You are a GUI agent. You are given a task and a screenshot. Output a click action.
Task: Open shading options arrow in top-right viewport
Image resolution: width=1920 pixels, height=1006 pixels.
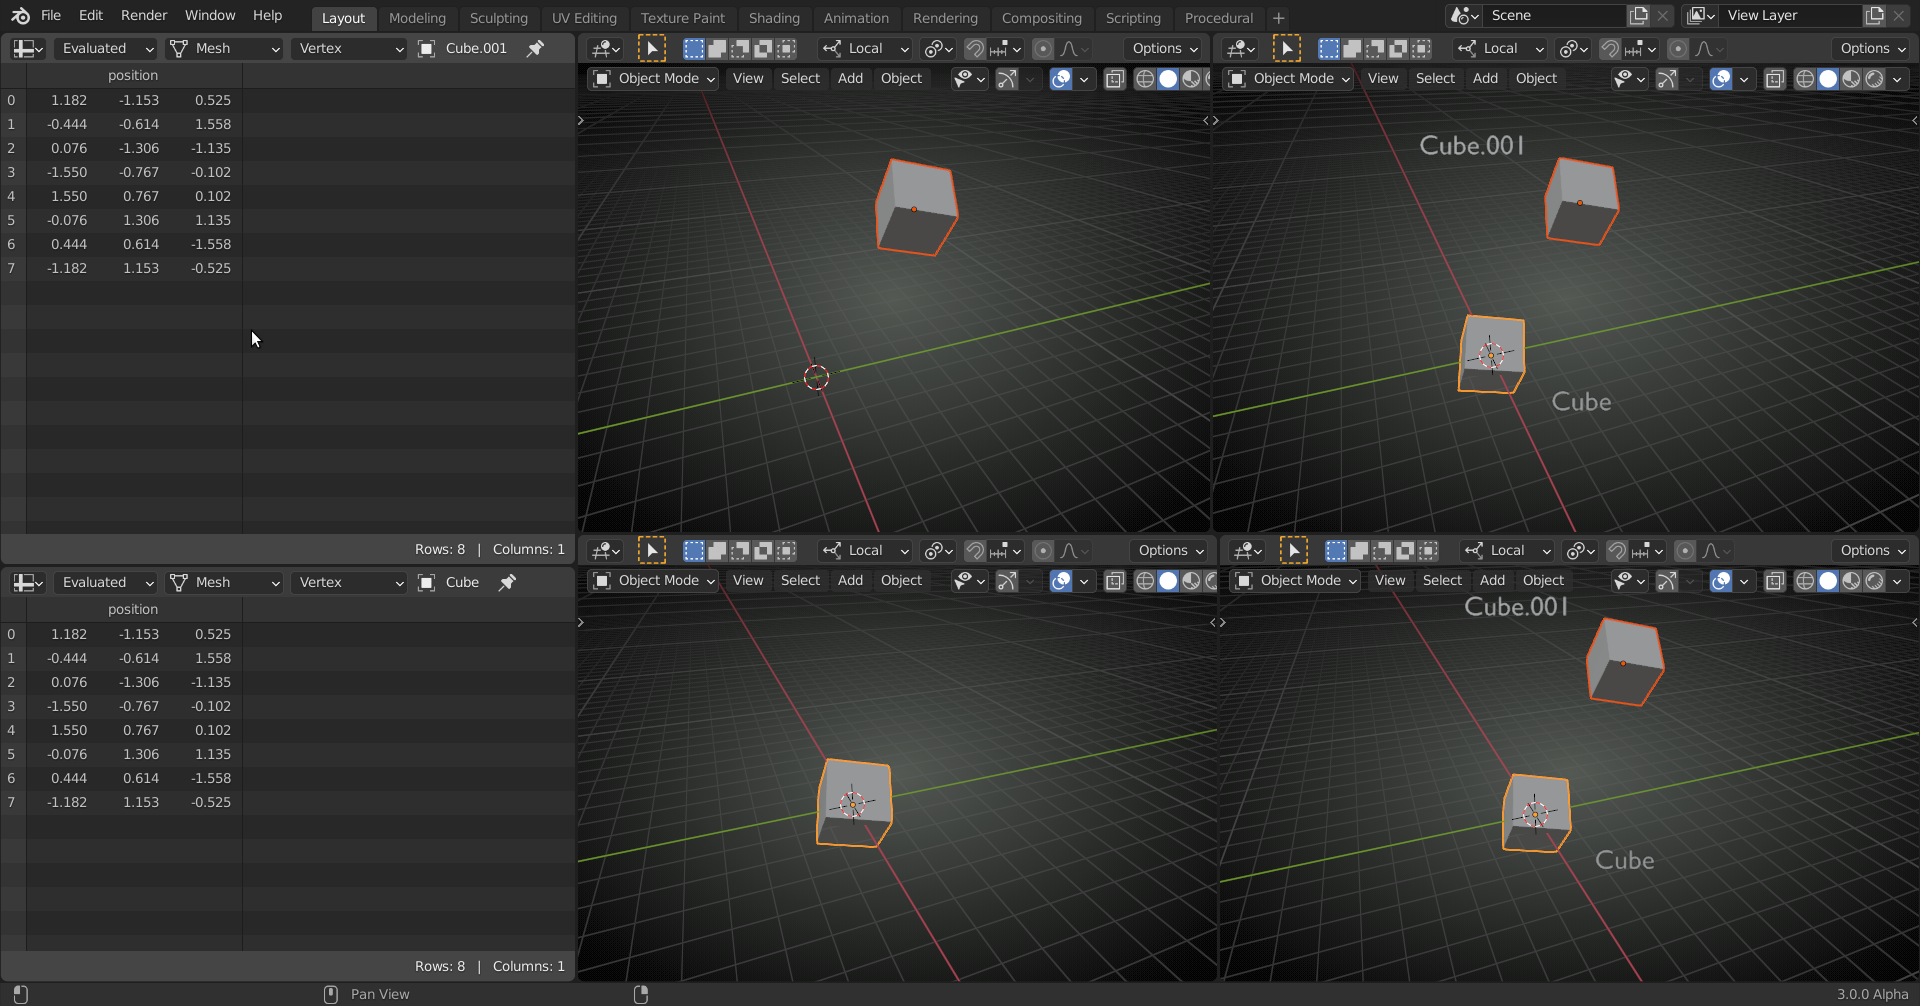(x=1897, y=79)
